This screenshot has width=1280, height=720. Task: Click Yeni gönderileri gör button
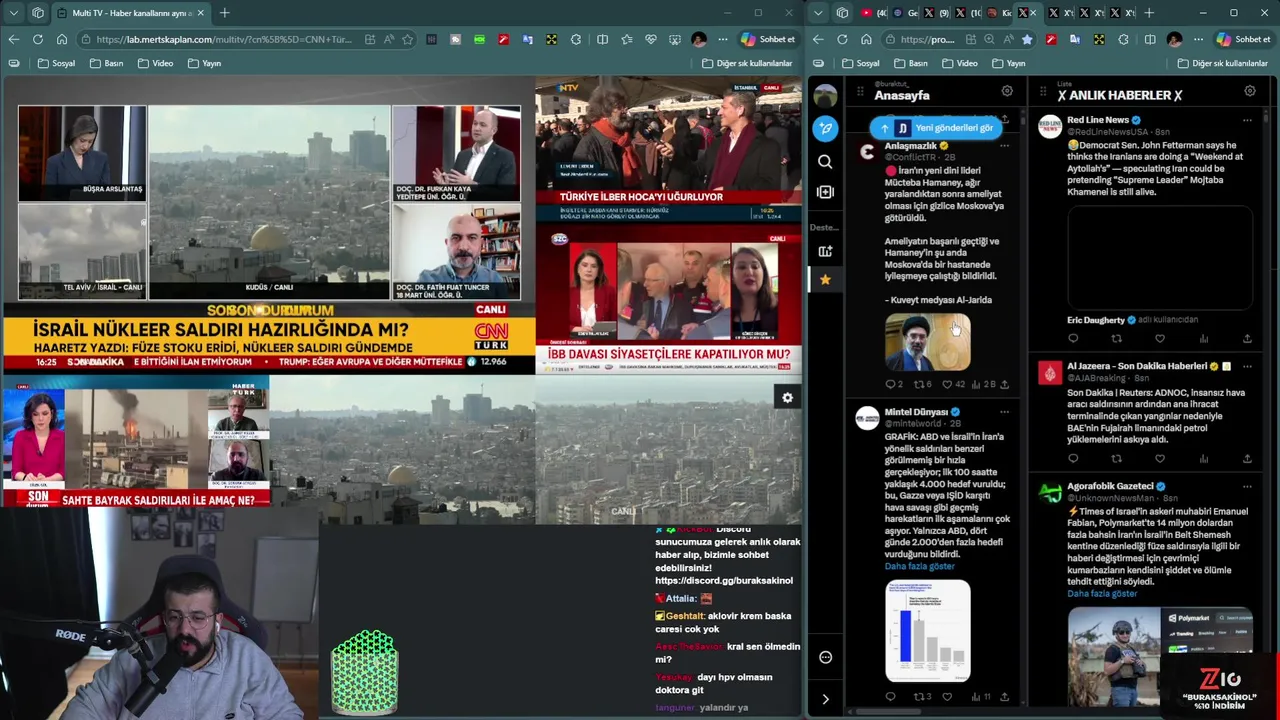pos(936,128)
